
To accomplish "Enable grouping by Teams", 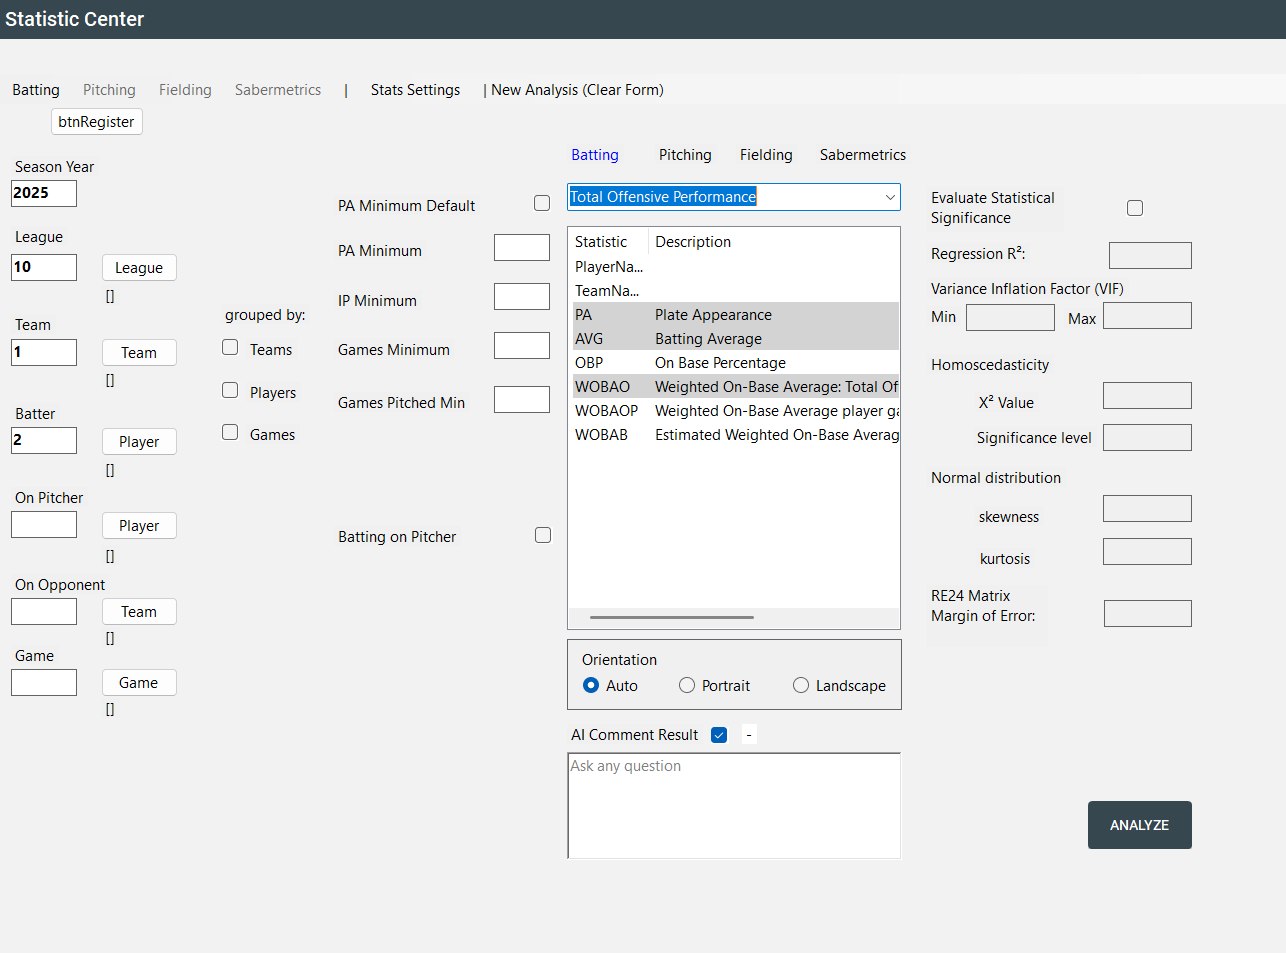I will coord(230,348).
